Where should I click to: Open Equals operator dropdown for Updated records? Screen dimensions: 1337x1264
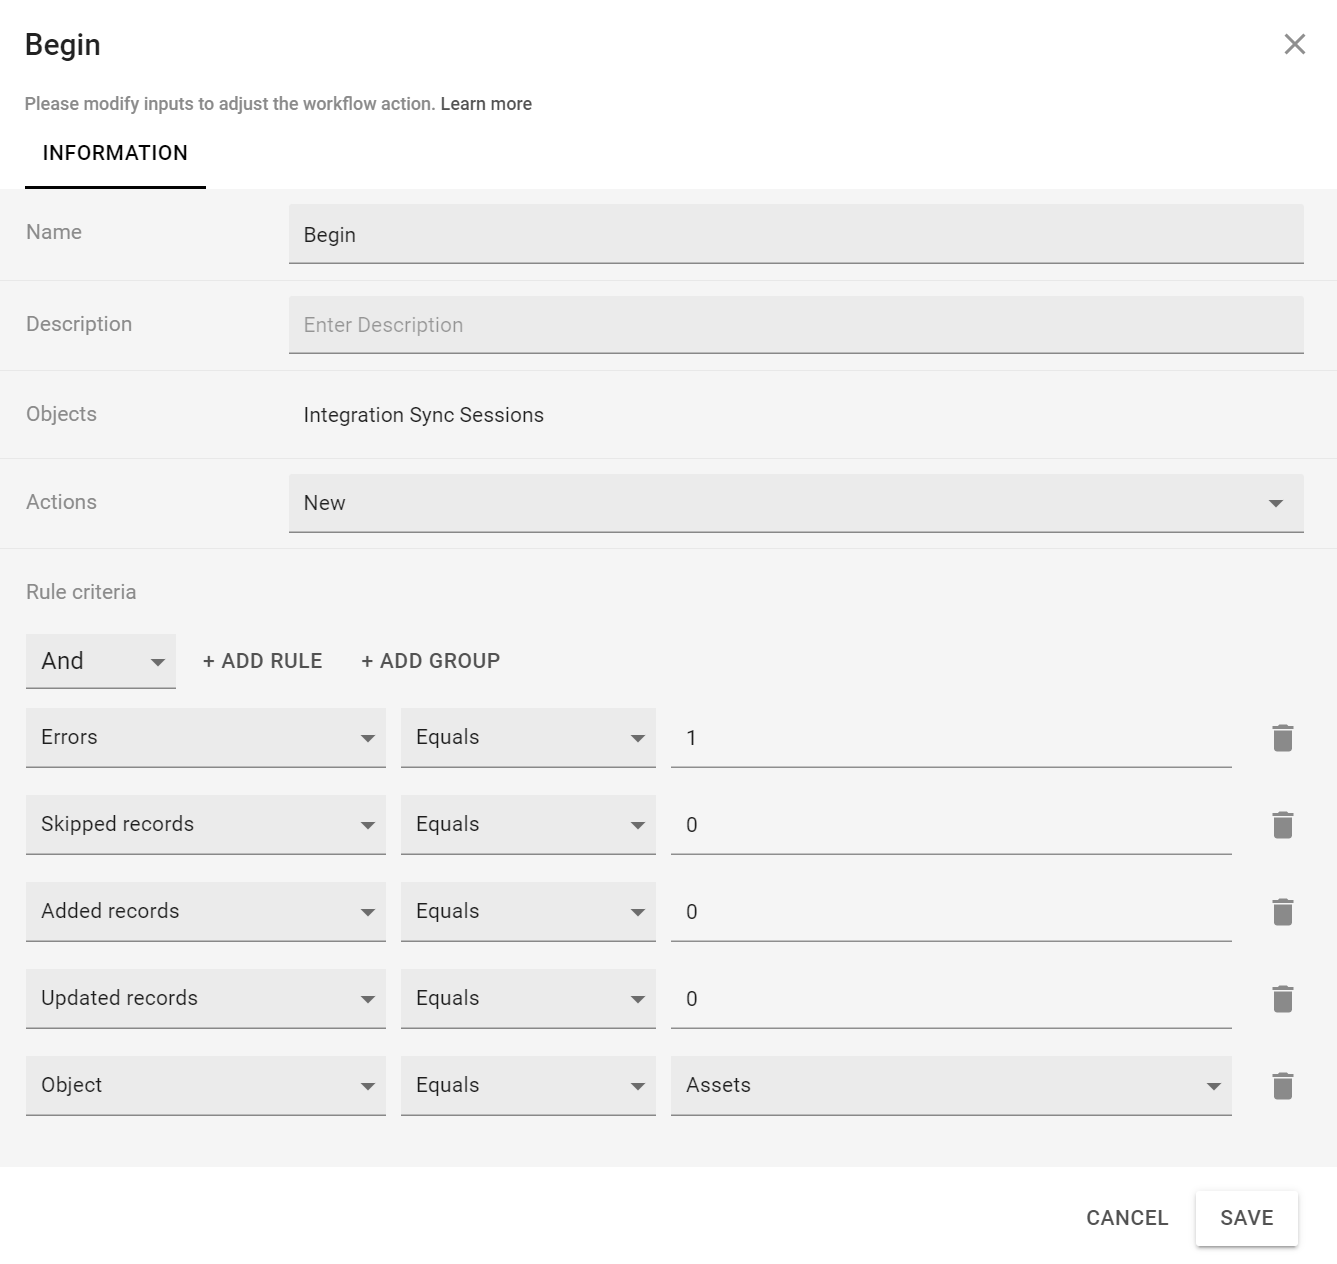pos(527,999)
